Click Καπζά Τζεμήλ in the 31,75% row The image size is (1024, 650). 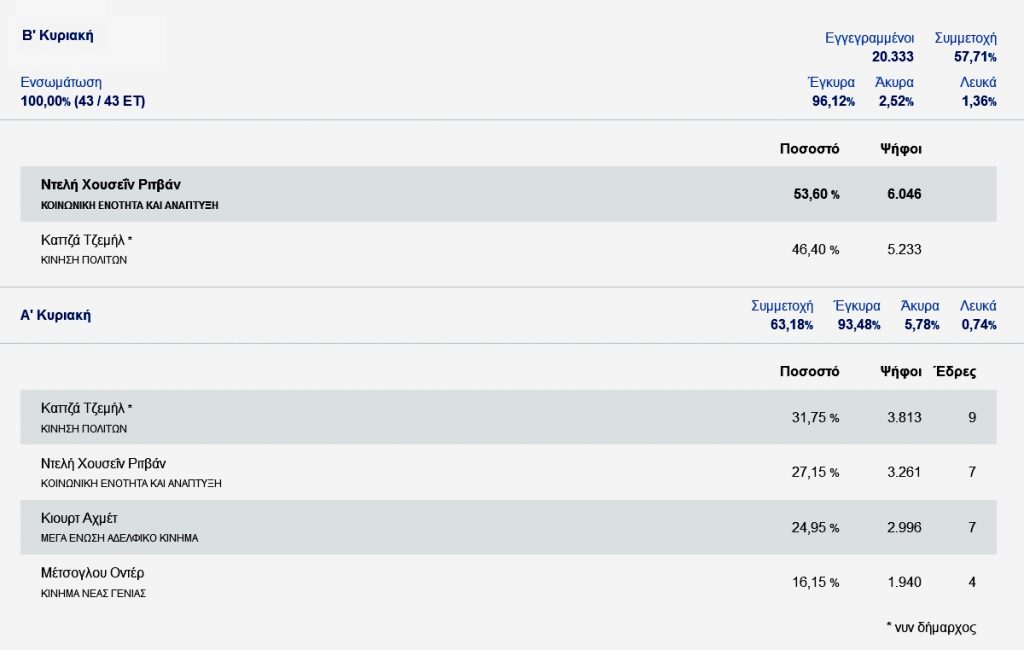[x=86, y=408]
